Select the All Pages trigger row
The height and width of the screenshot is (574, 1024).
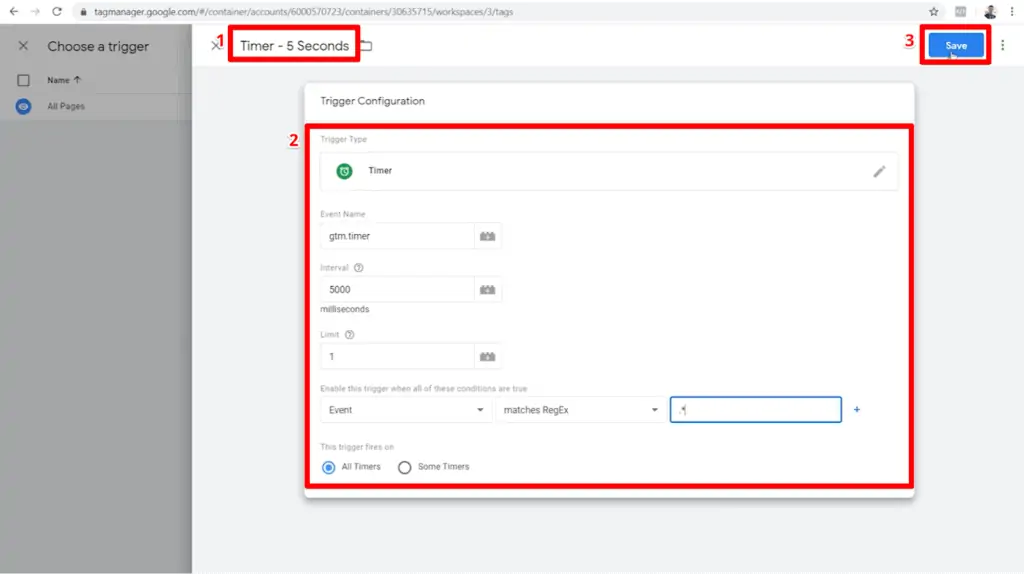point(96,106)
